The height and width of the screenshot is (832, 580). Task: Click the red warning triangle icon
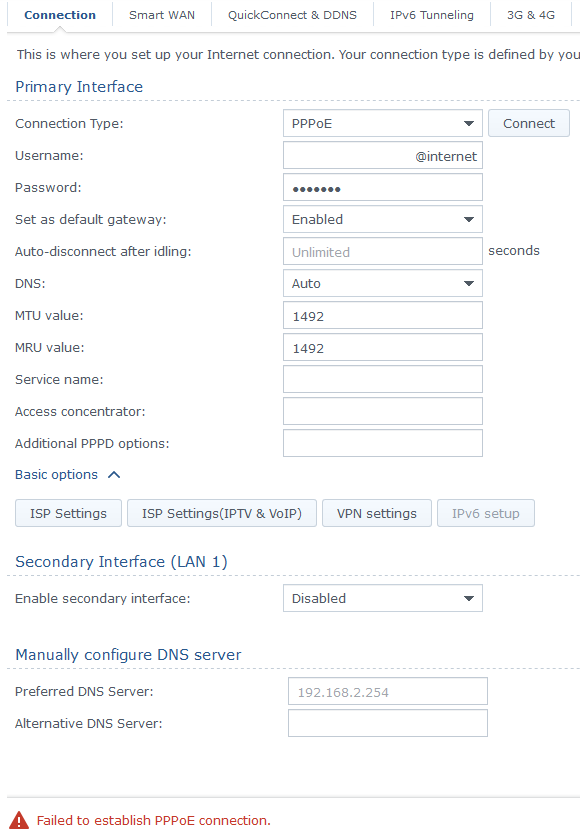click(x=19, y=820)
